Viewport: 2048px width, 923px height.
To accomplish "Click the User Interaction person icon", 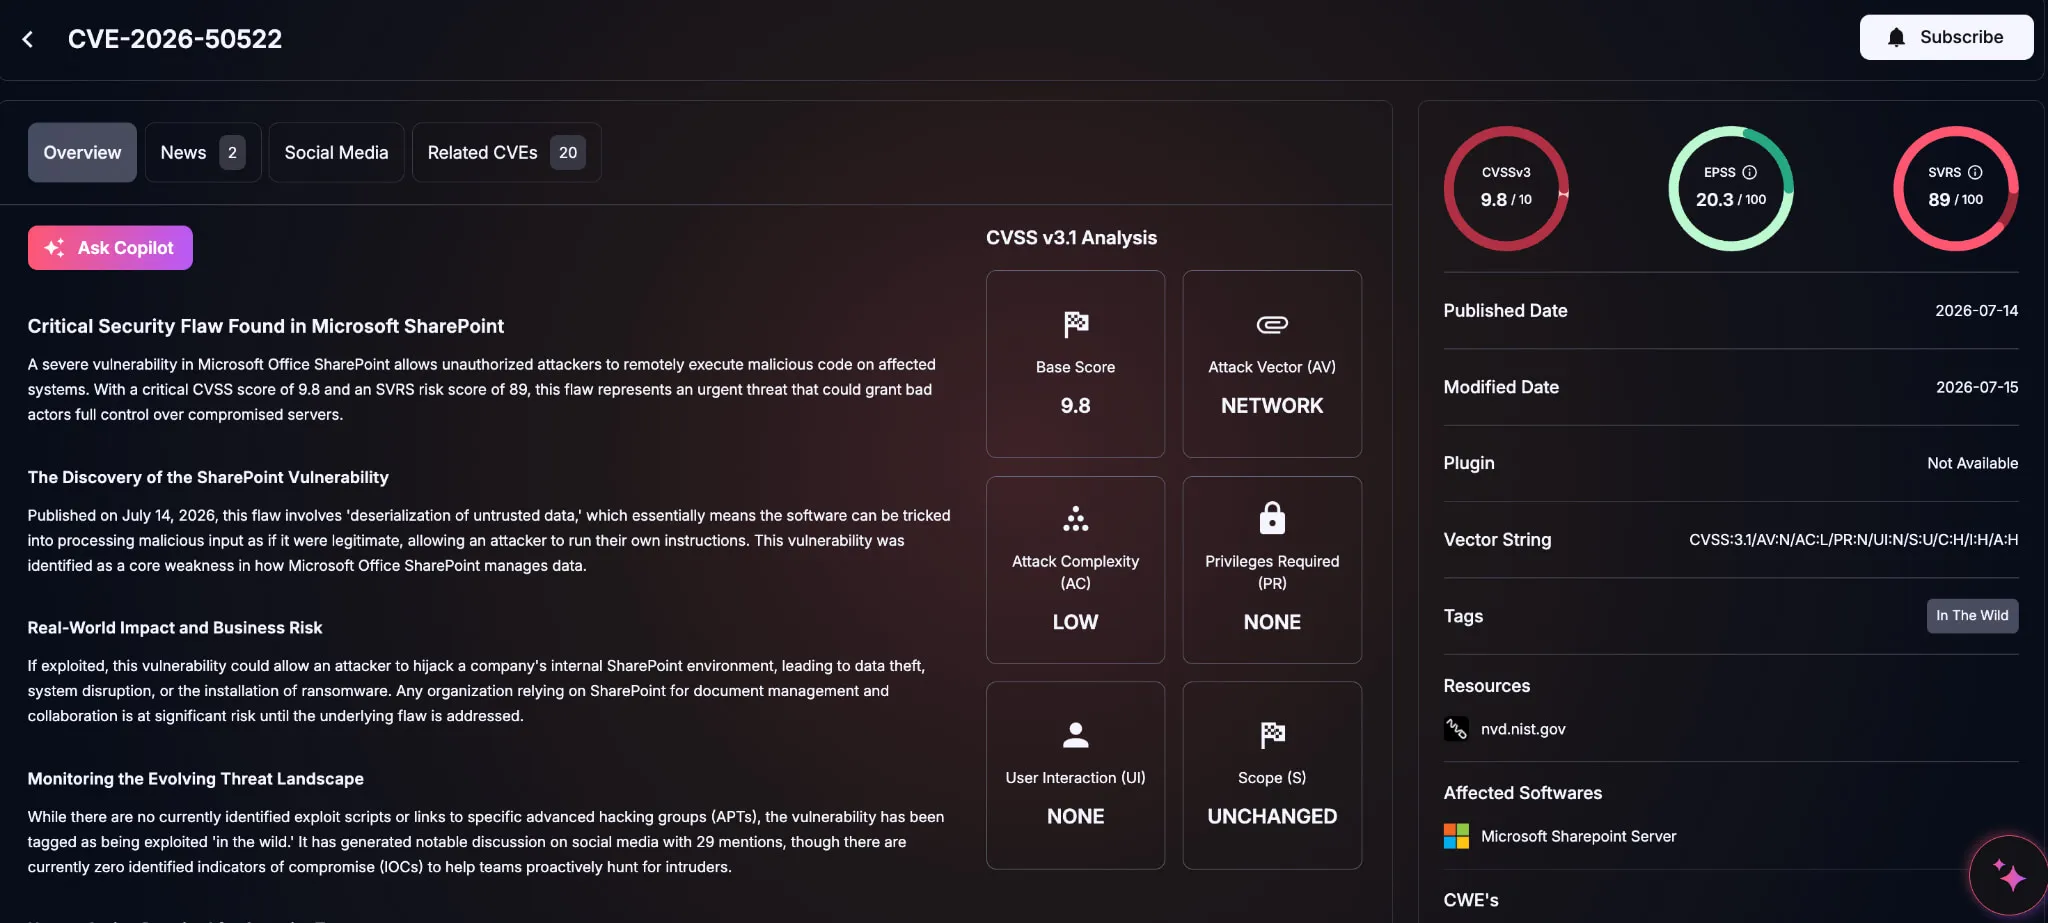I will (1075, 735).
